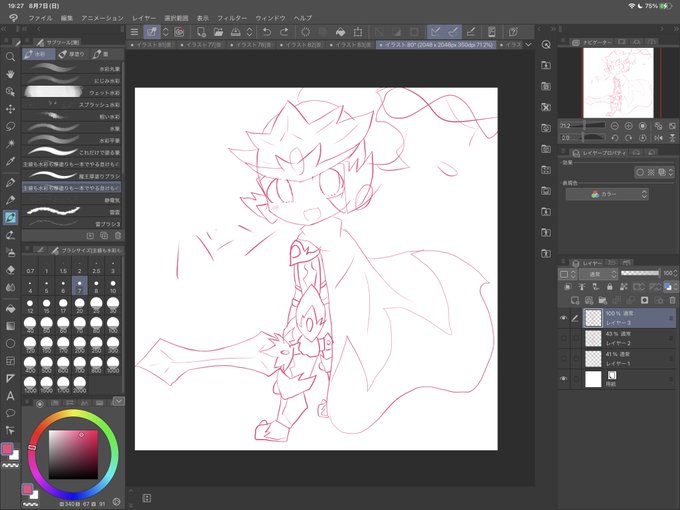Click the layer opacity slider
Image resolution: width=680 pixels, height=510 pixels.
pyautogui.click(x=640, y=273)
